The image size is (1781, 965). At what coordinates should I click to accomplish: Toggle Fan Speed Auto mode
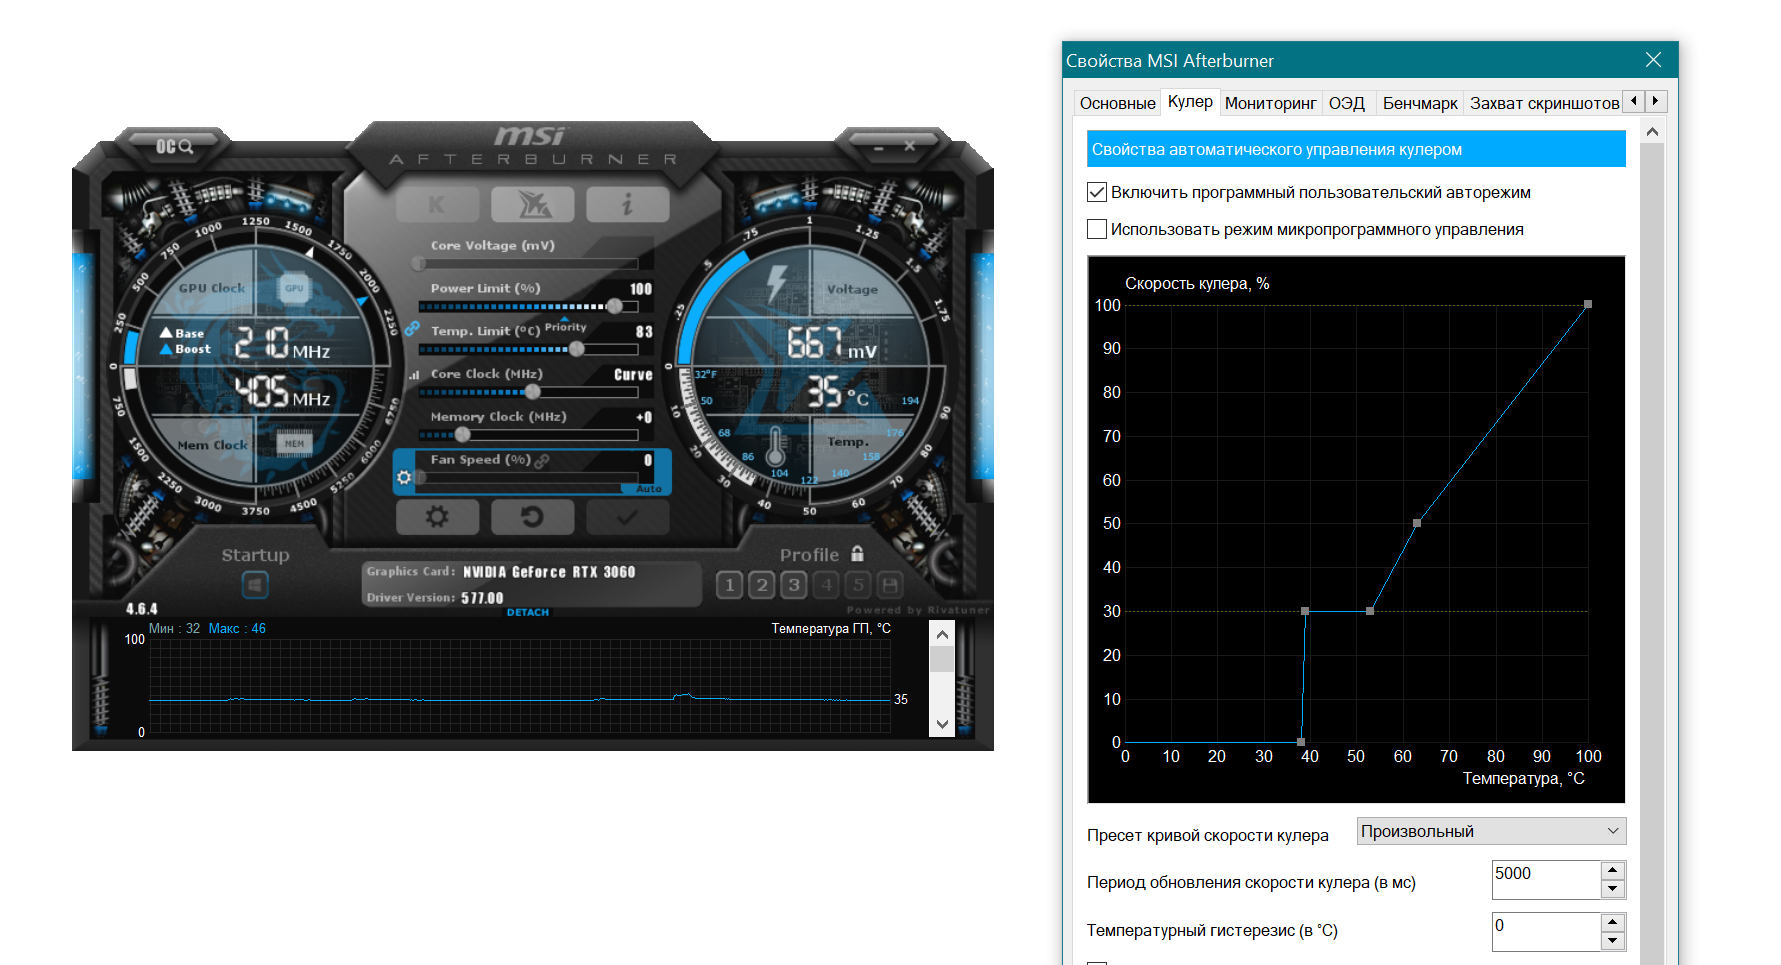[648, 489]
